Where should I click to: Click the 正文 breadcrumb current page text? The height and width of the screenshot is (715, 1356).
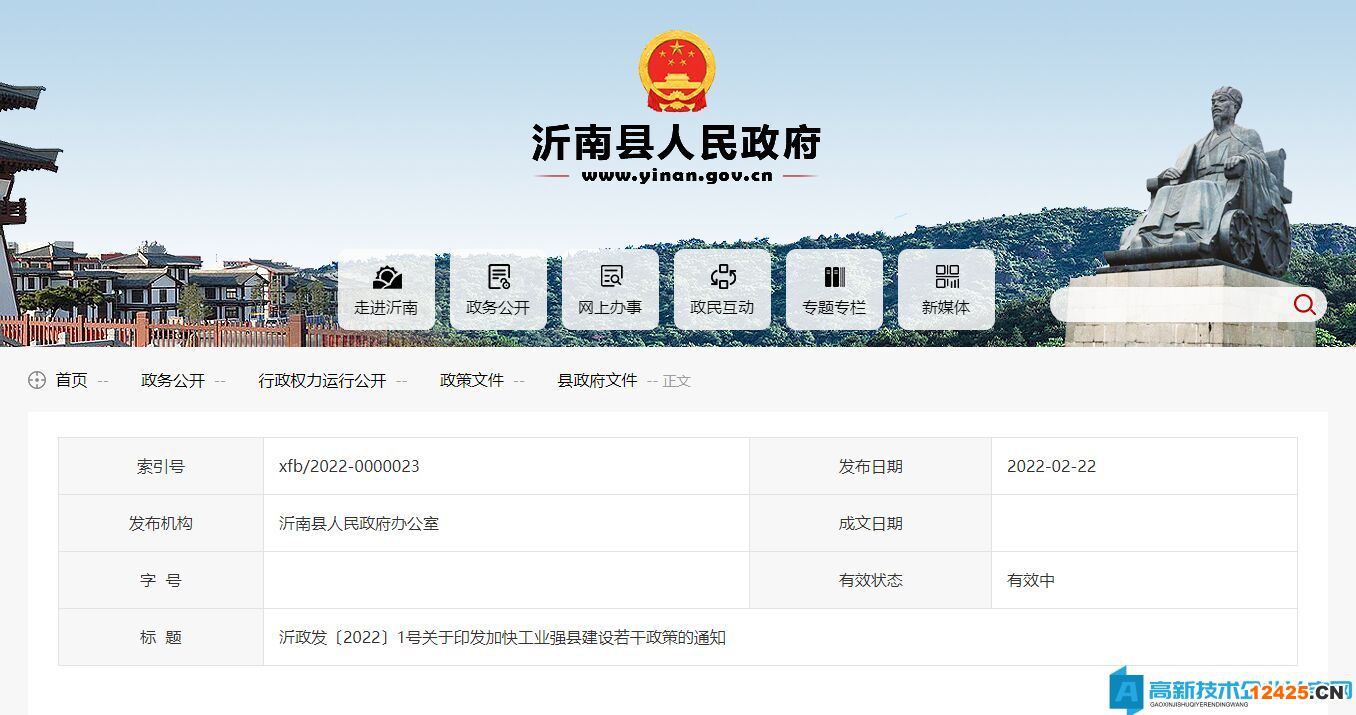(677, 381)
